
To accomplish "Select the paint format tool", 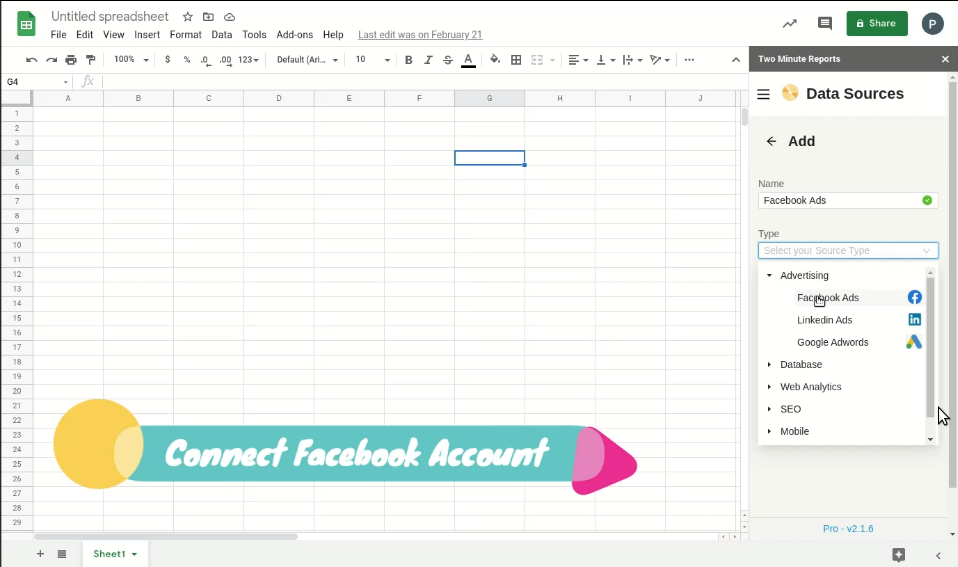I will 90,59.
